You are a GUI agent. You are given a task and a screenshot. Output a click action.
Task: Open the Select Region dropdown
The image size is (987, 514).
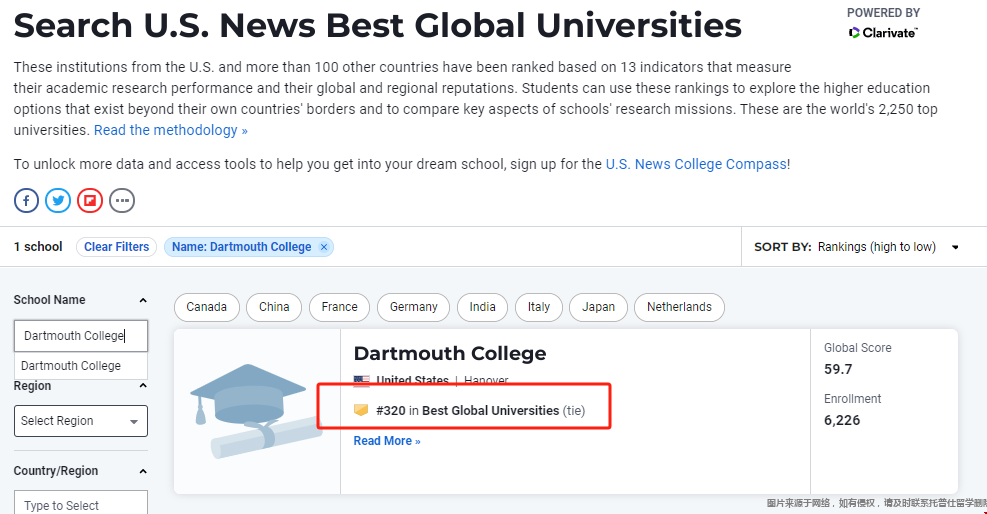pyautogui.click(x=81, y=421)
